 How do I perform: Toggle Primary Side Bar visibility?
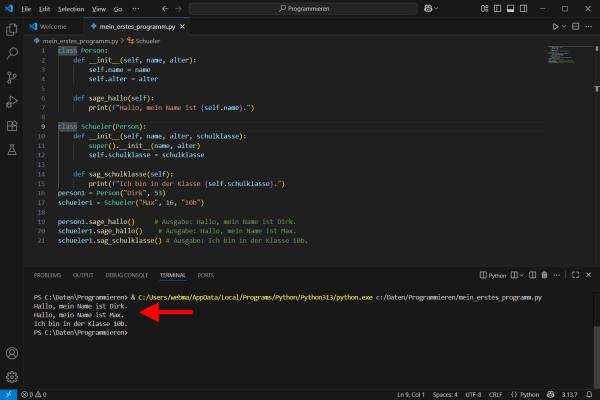click(497, 8)
